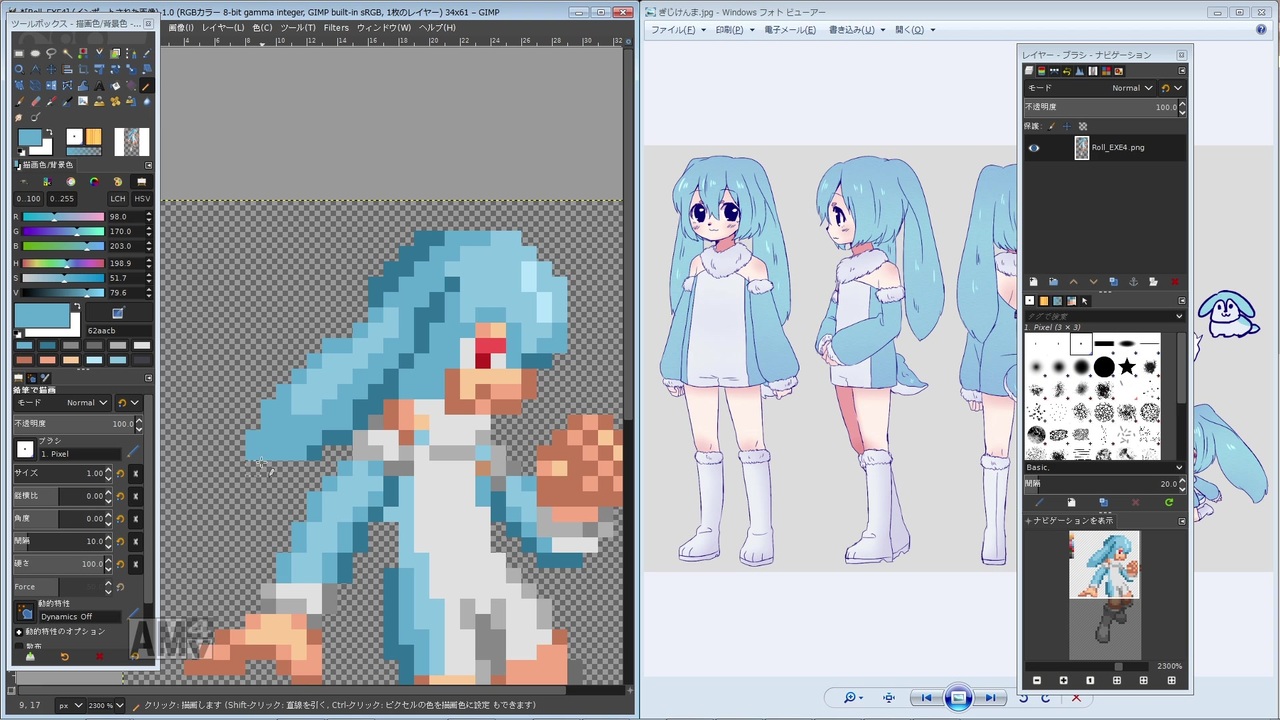Click the Windows Photo Viewer help icon

point(1262,30)
